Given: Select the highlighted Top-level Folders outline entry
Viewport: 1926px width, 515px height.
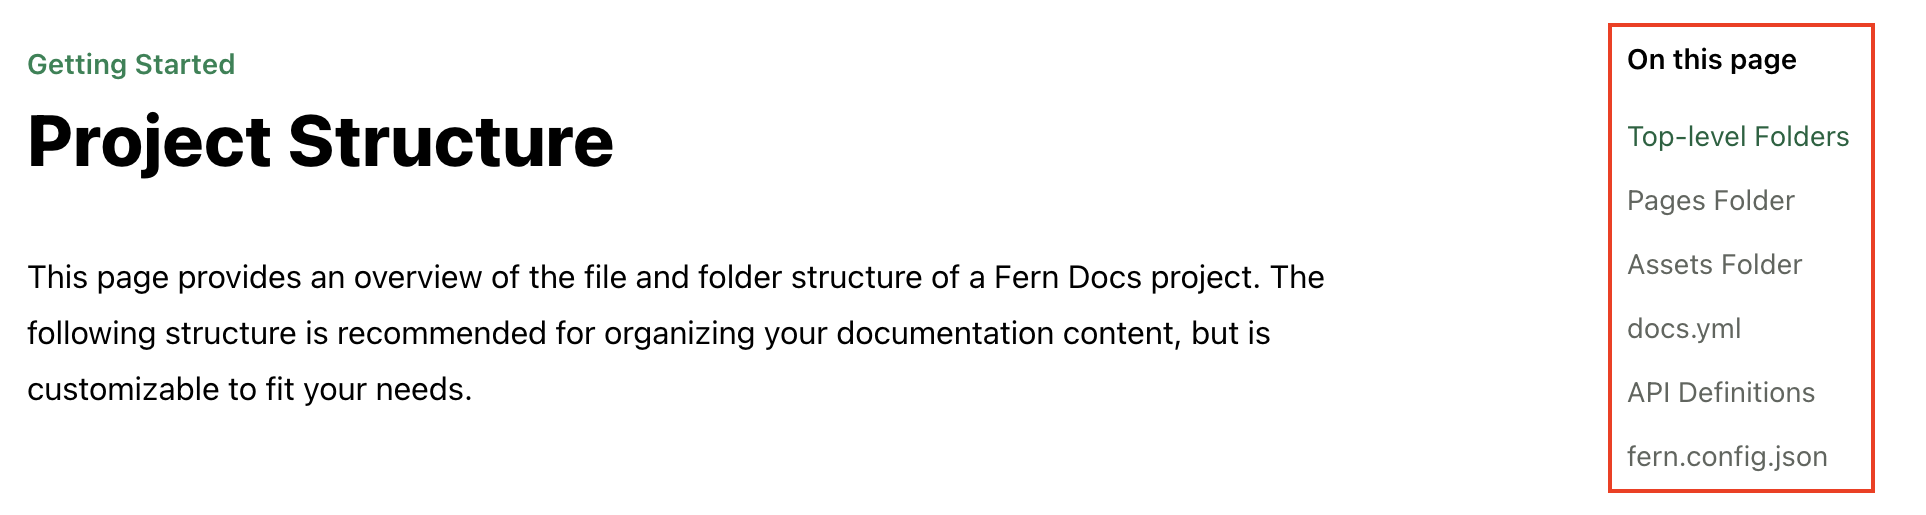Looking at the screenshot, I should coord(1738,137).
